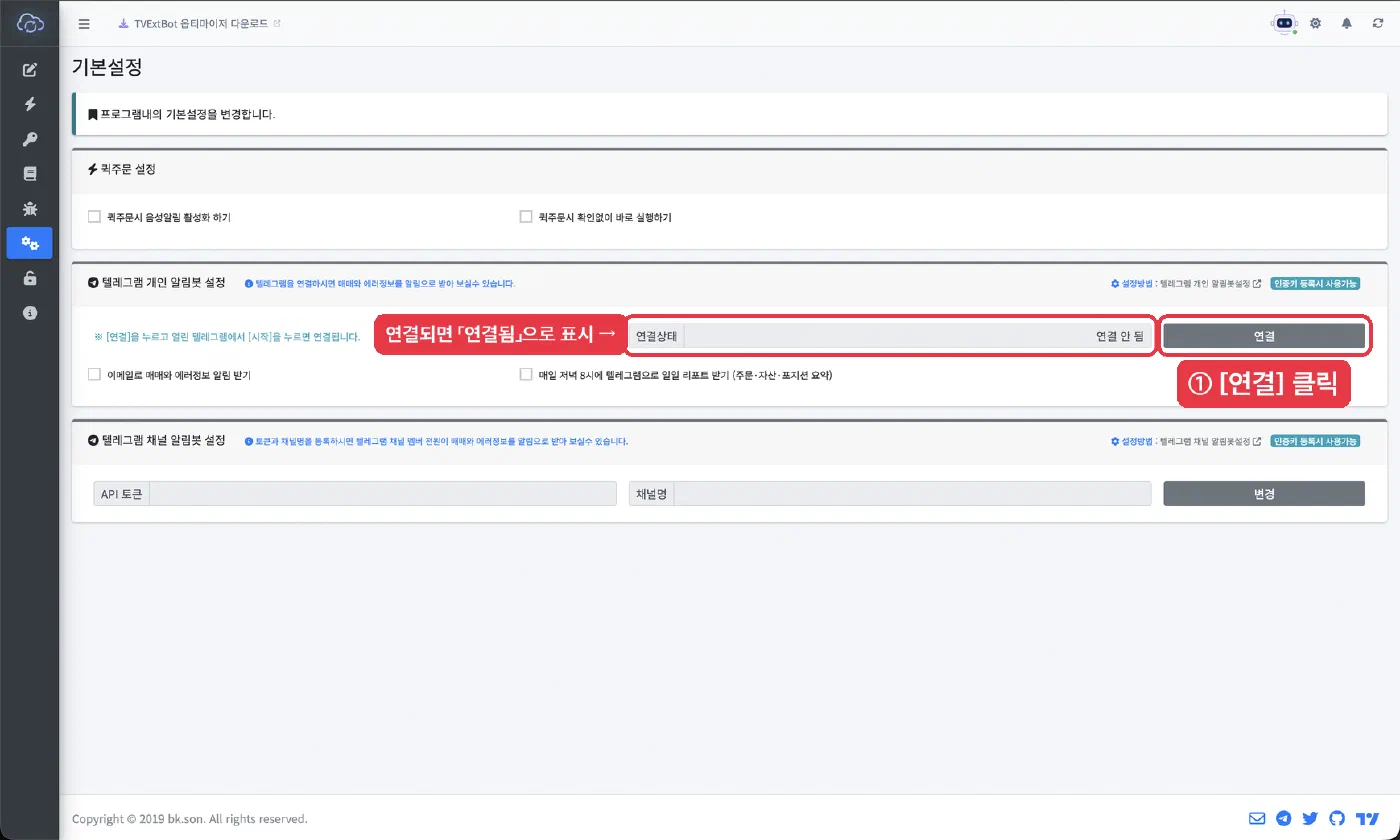Open the TradingView icon in the footer
The height and width of the screenshot is (840, 1400).
point(1368,818)
